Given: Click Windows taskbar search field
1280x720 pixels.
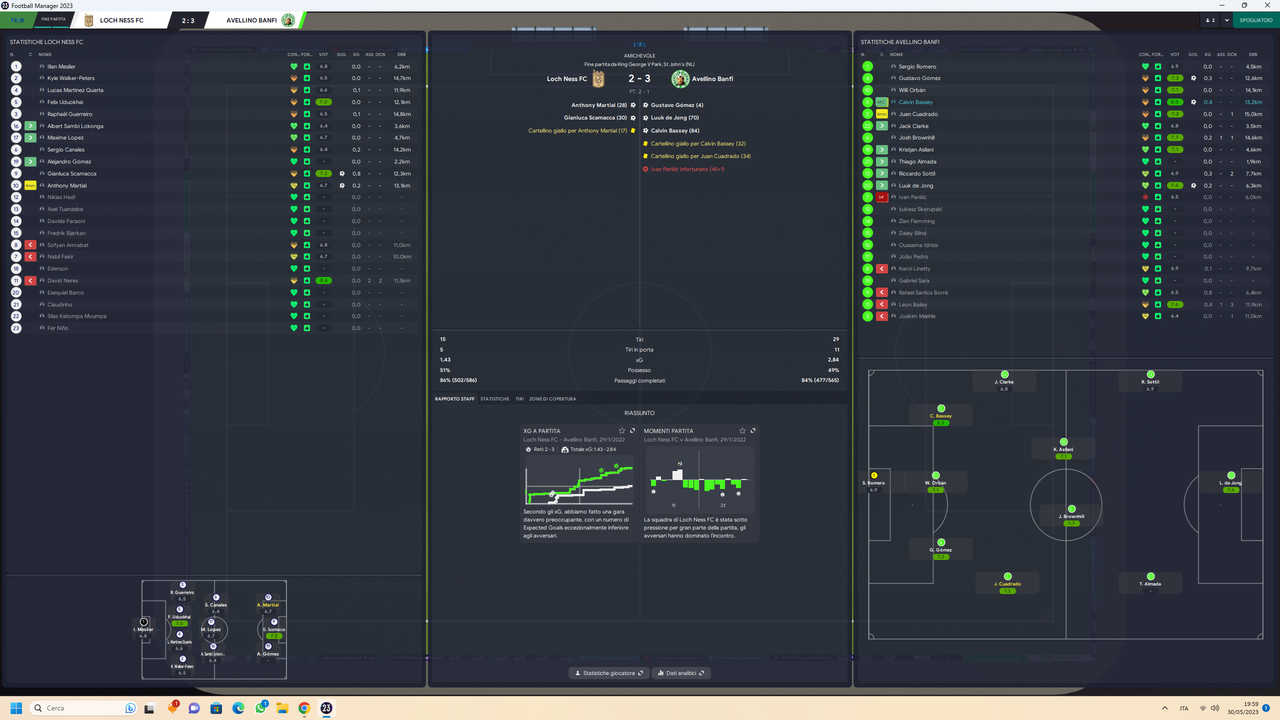Looking at the screenshot, I should 82,708.
